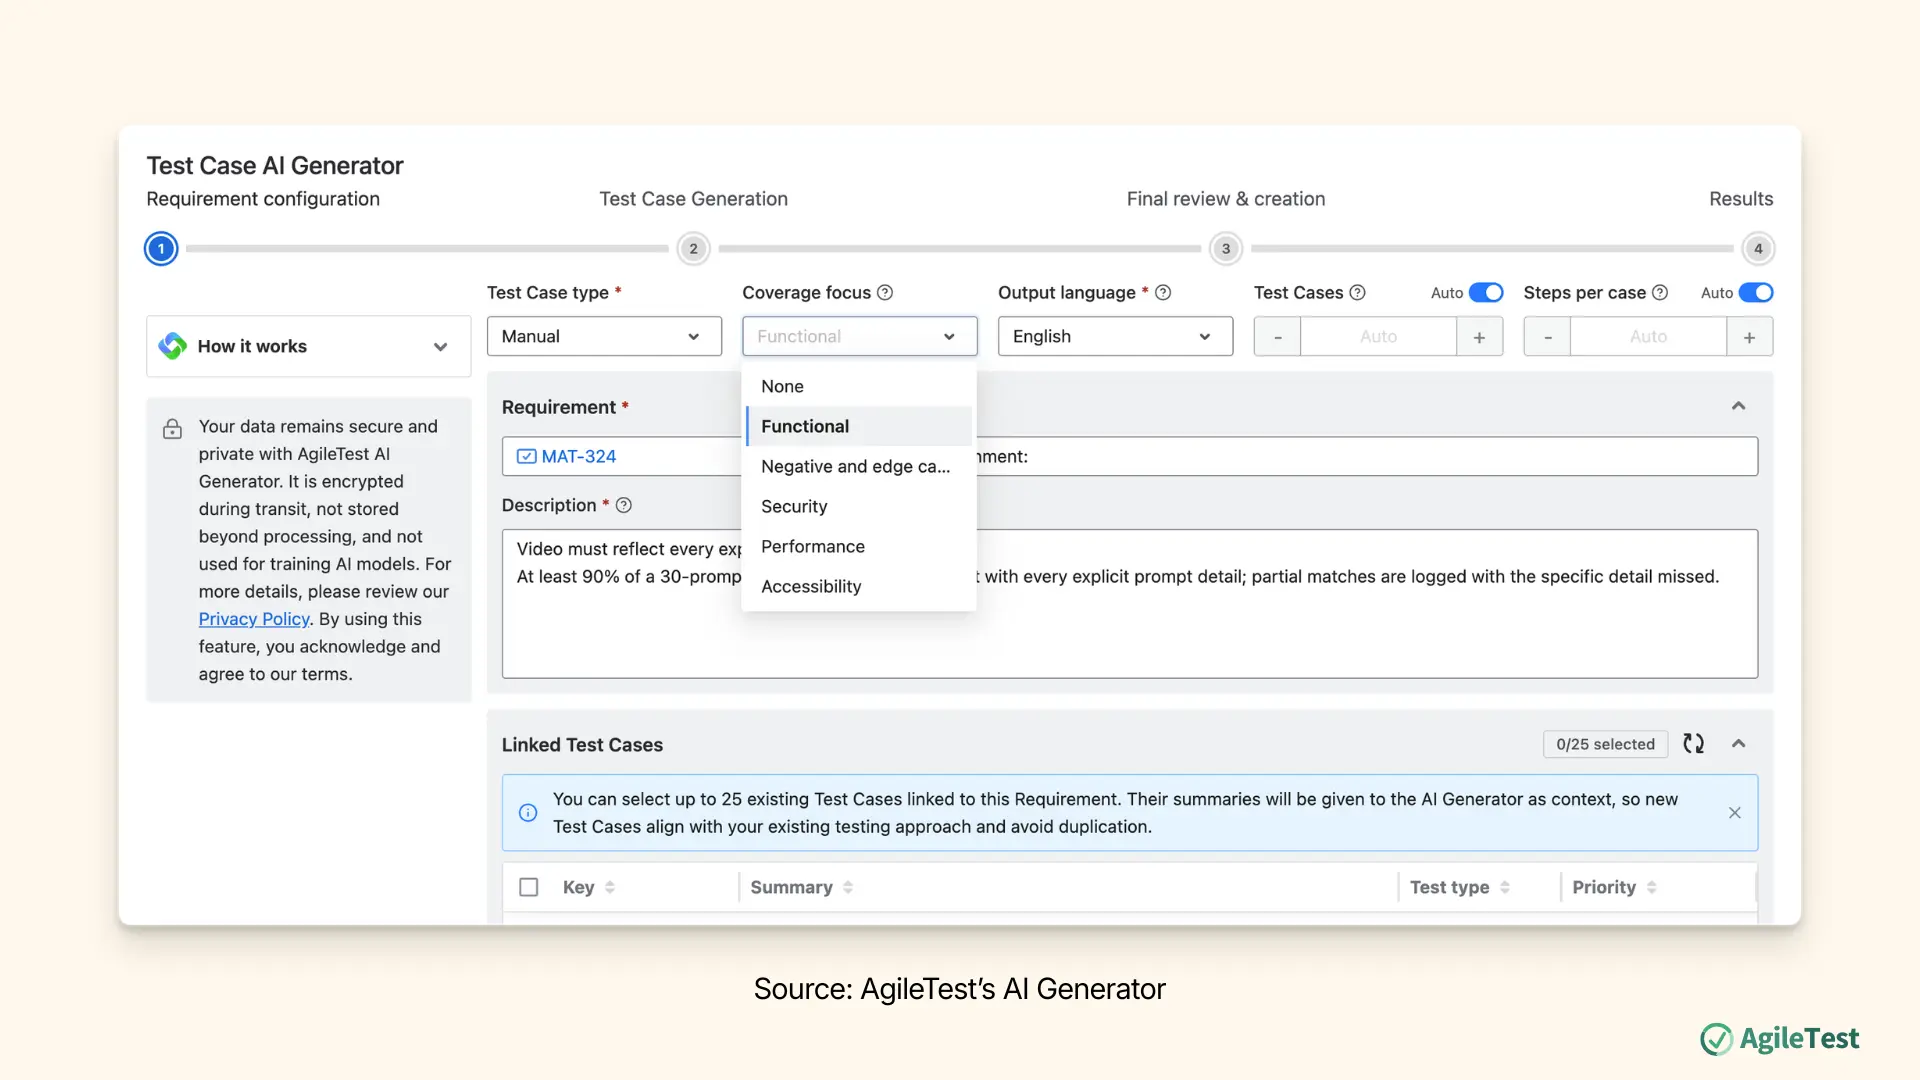The image size is (1920, 1080).
Task: Collapse the Linked Test Cases section
Action: pyautogui.click(x=1738, y=744)
